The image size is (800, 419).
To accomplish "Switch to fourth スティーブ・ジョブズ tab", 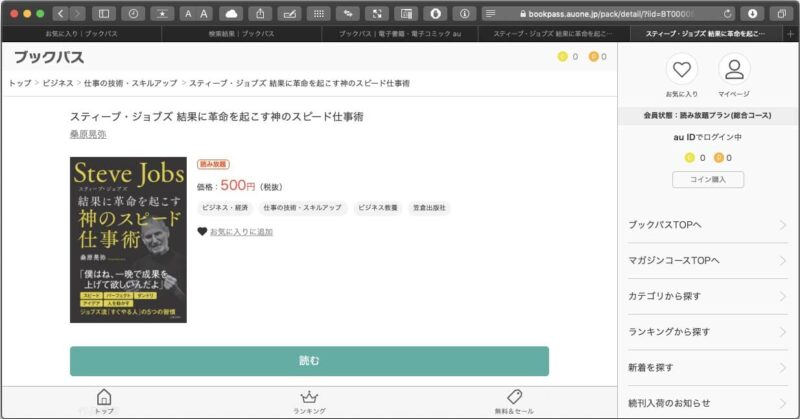I will click(554, 34).
